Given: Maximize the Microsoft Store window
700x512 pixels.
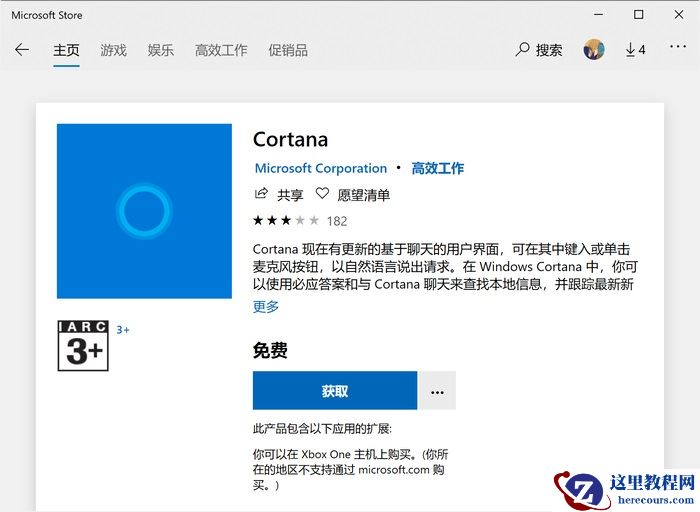Looking at the screenshot, I should pos(639,15).
